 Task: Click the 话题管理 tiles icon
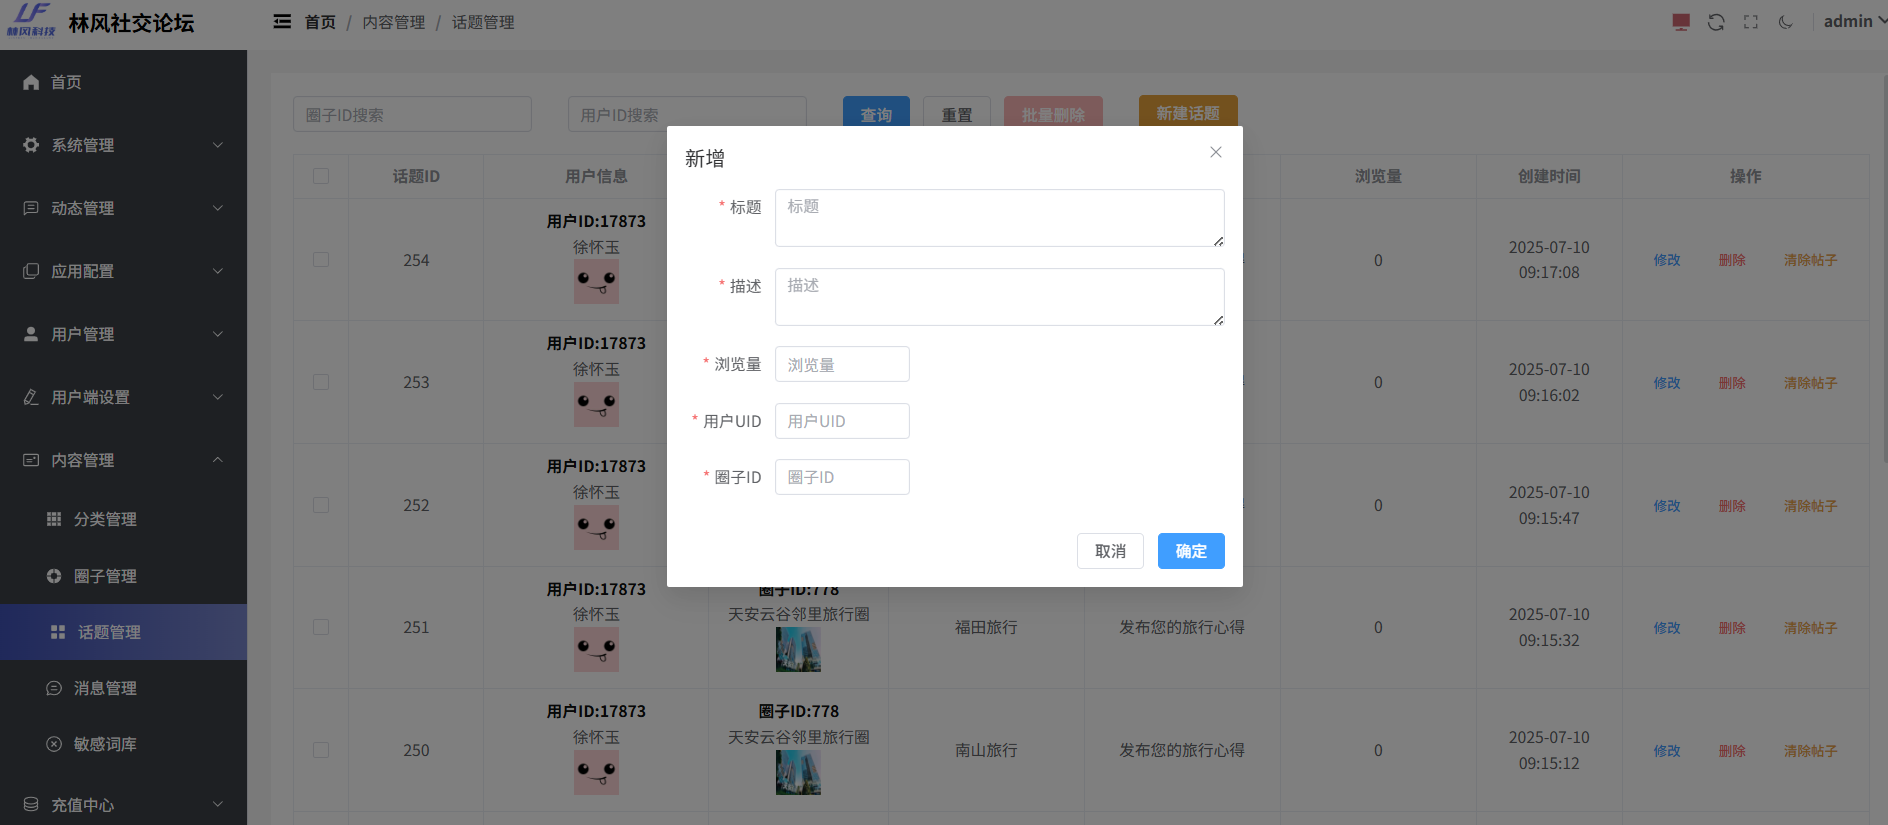(x=58, y=632)
